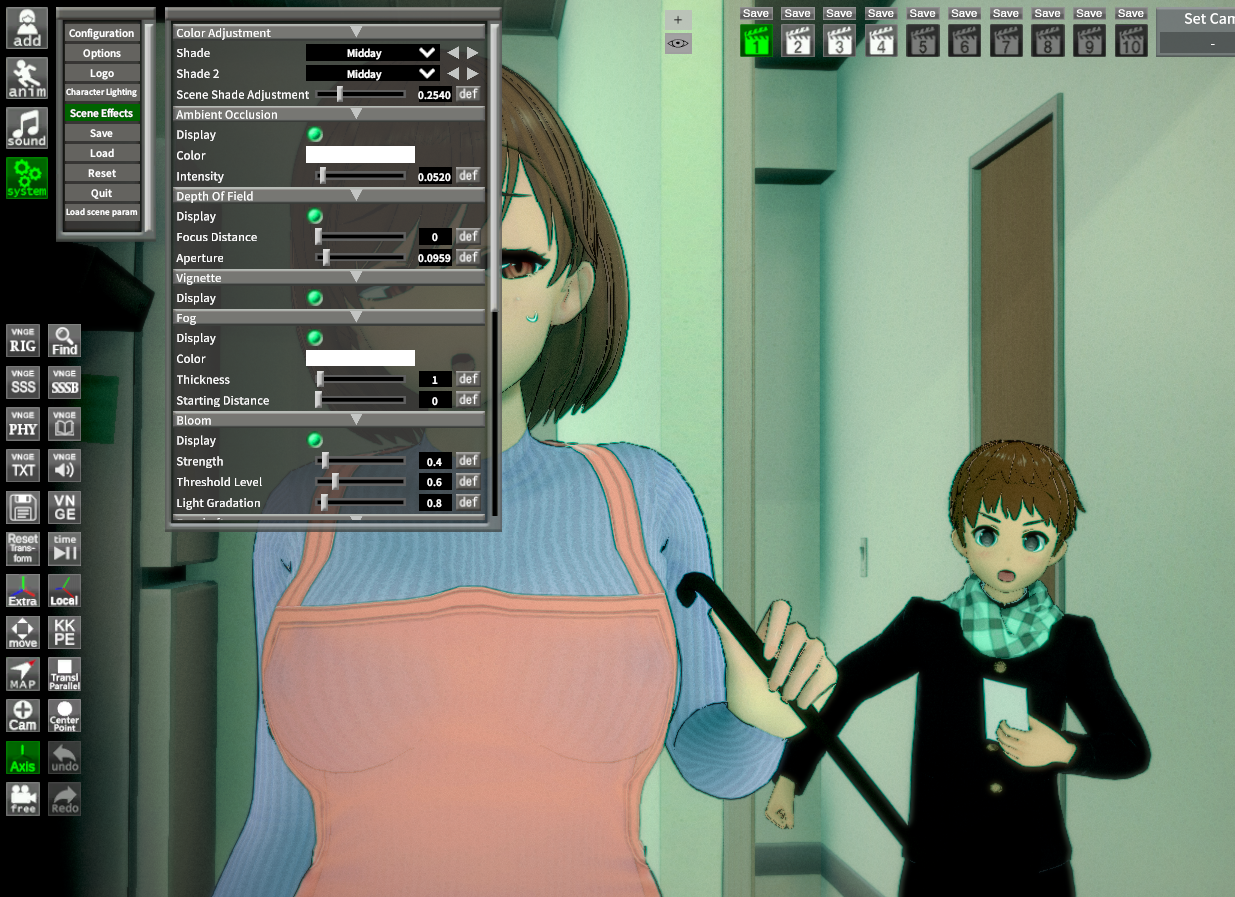Click the undo arrow icon
Screen dimensions: 1235x897
[65, 757]
